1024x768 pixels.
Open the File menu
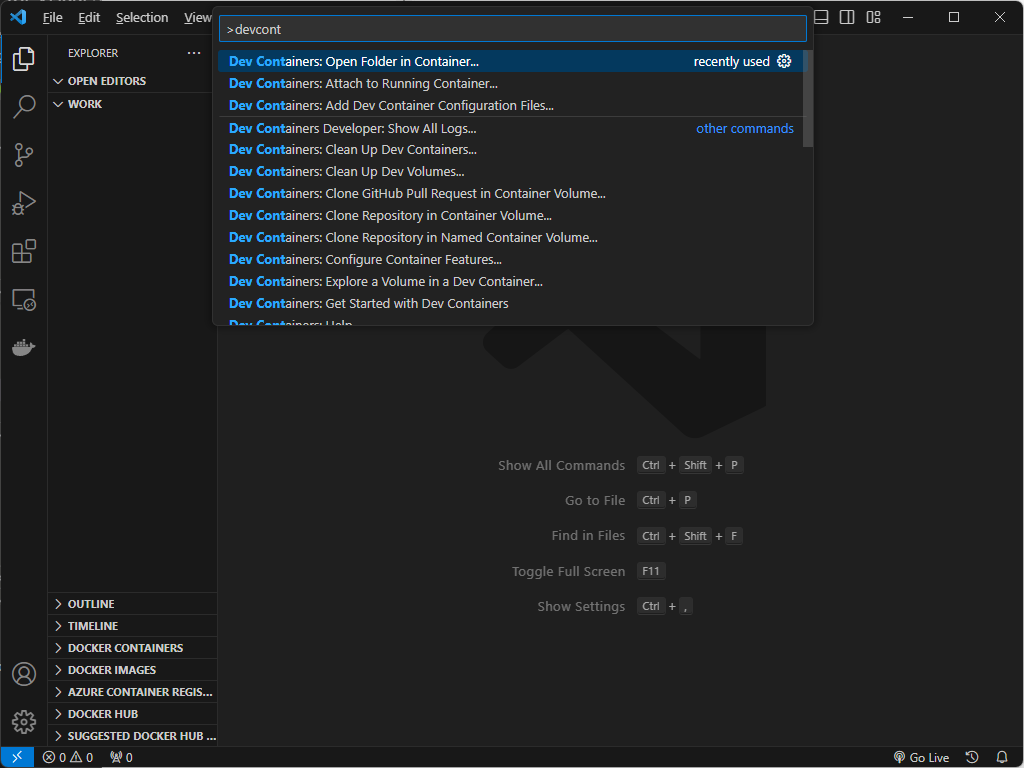point(52,18)
